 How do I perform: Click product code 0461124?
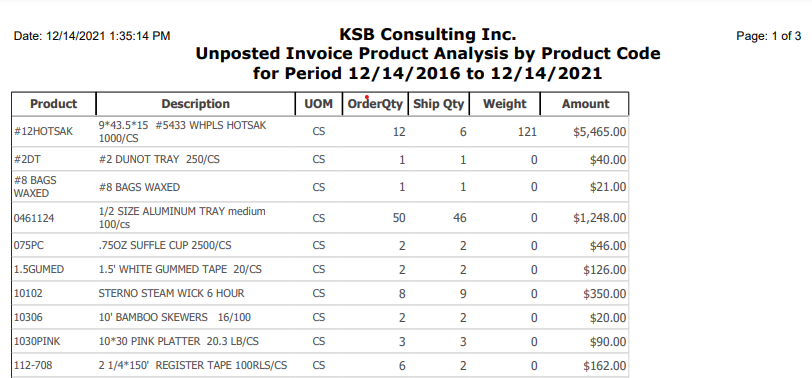tap(34, 219)
